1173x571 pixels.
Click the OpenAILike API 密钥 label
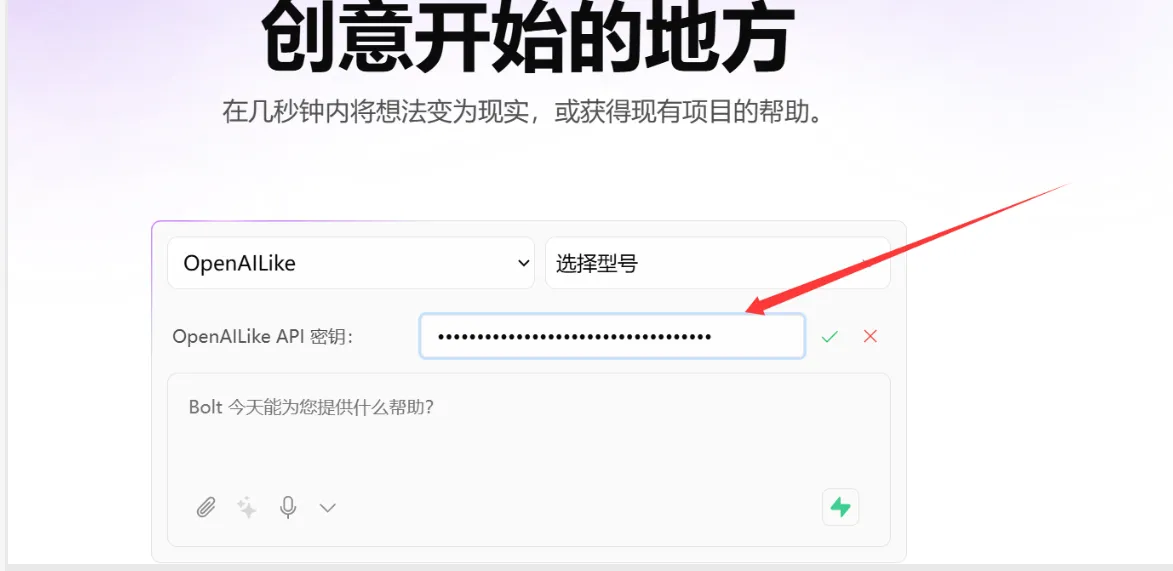pyautogui.click(x=263, y=337)
